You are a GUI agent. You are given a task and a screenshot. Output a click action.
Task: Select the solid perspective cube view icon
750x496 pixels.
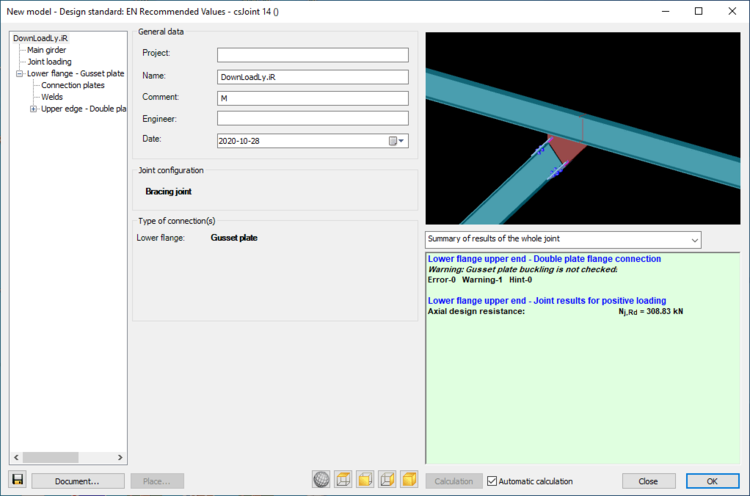click(409, 481)
